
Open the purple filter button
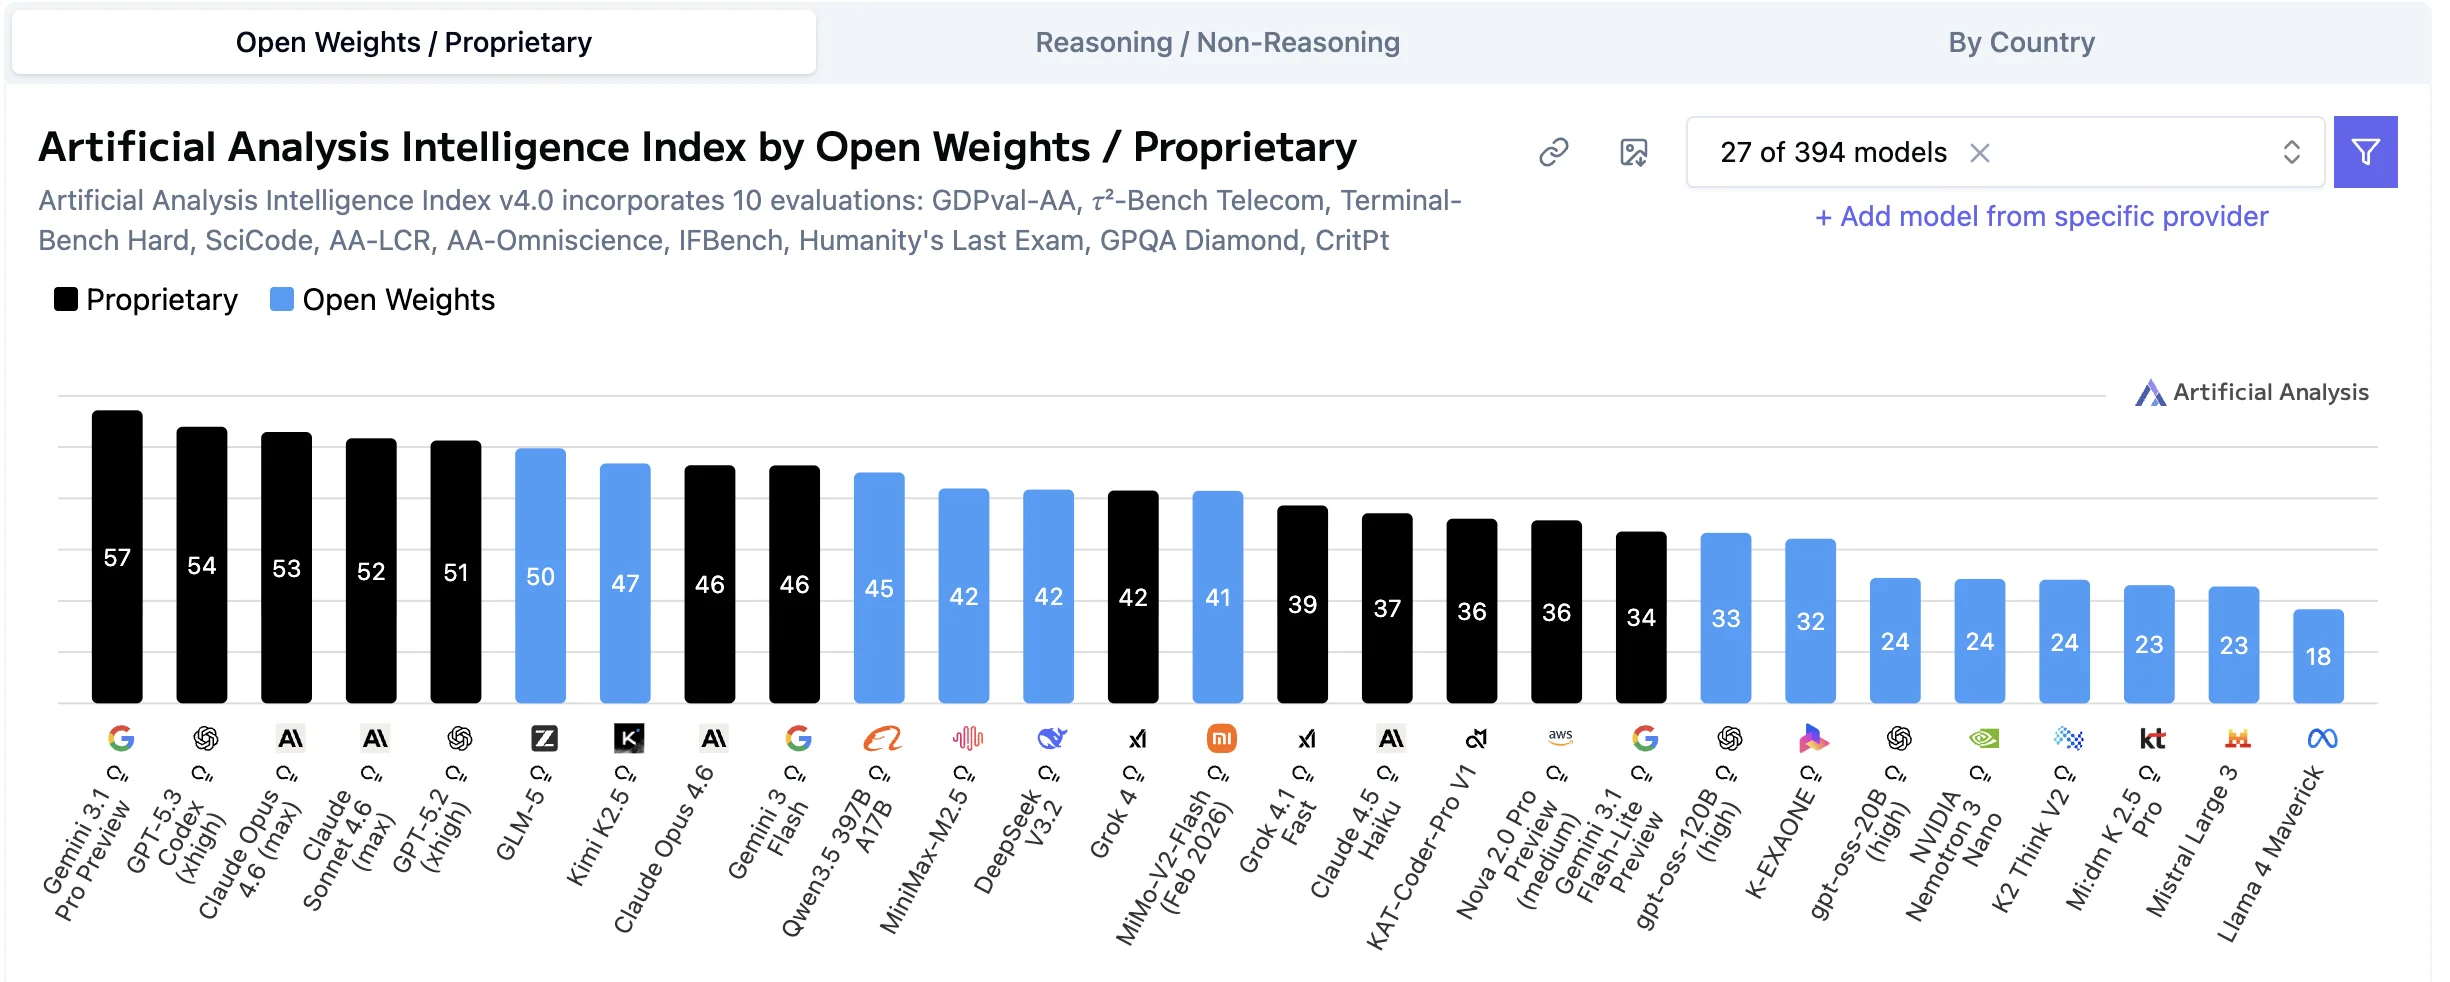point(2365,152)
